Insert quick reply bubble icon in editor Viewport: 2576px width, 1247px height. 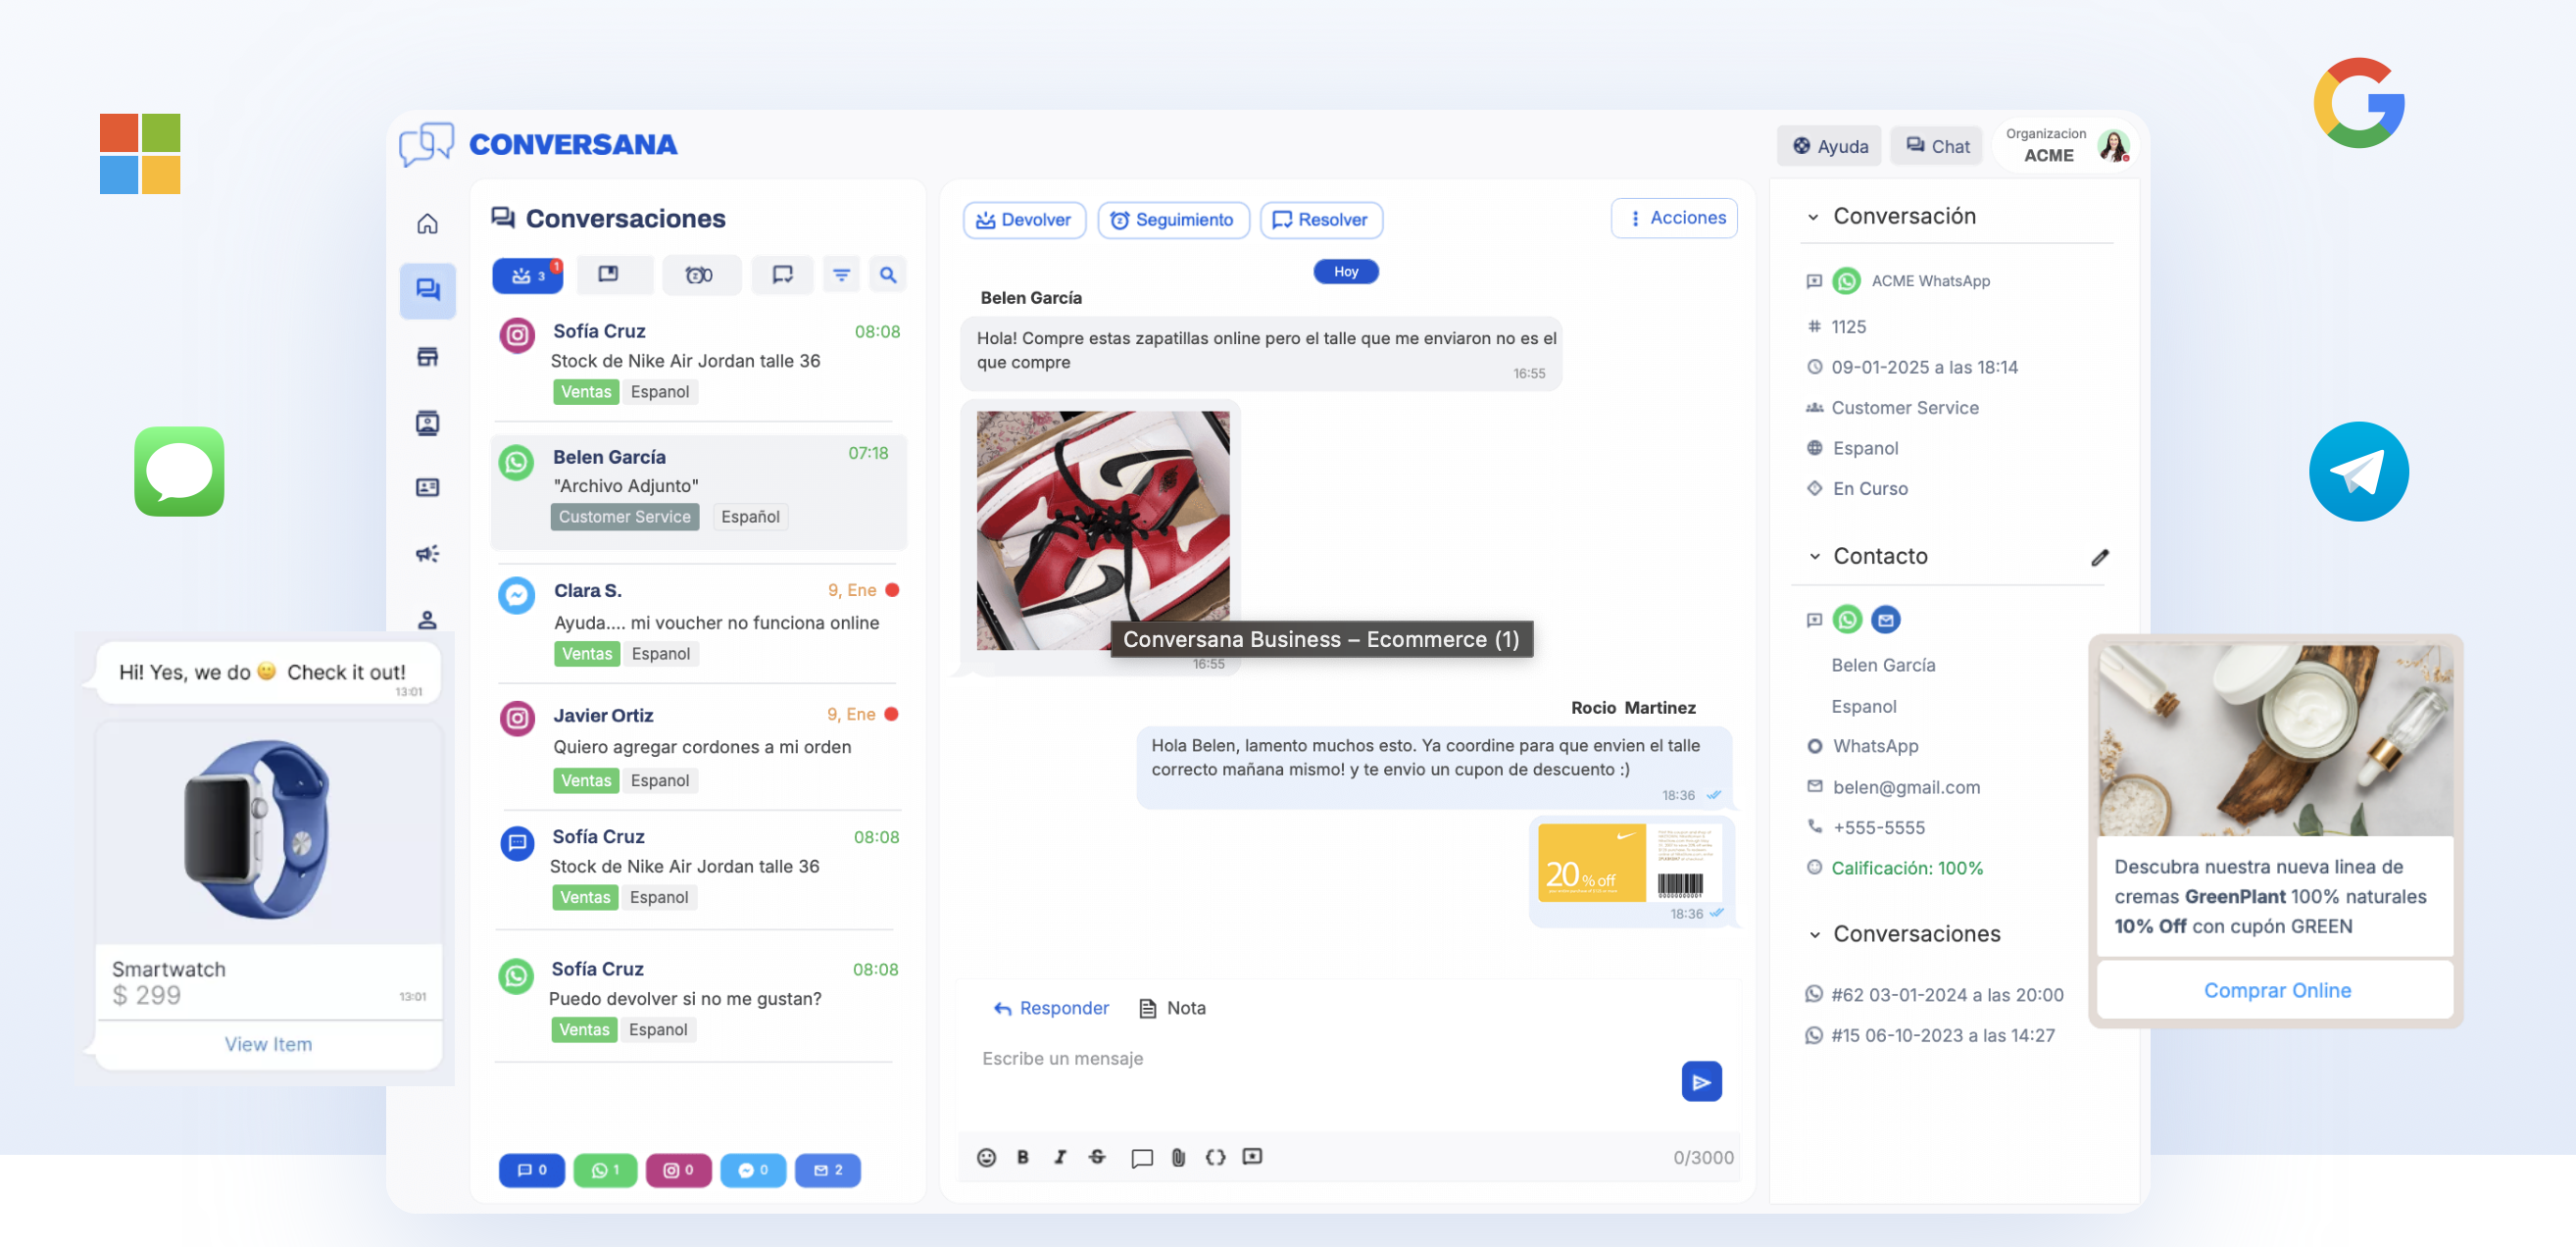click(x=1142, y=1158)
